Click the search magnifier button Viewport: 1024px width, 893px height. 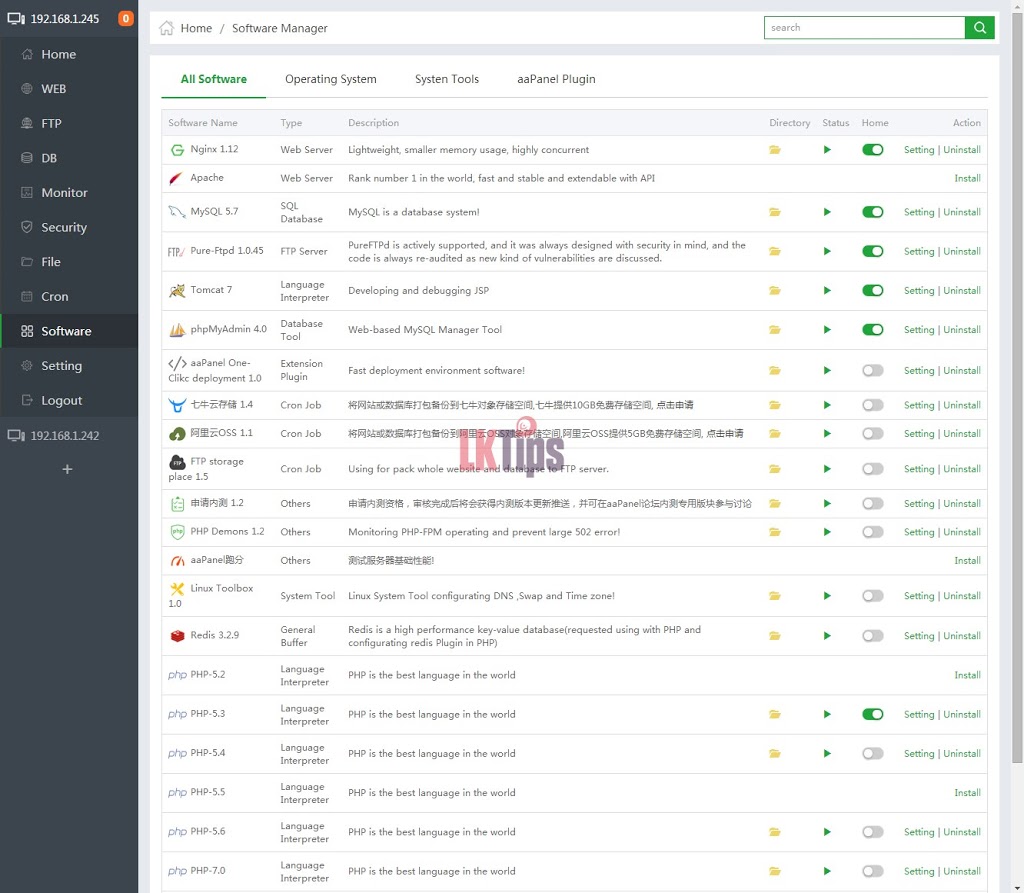point(979,27)
